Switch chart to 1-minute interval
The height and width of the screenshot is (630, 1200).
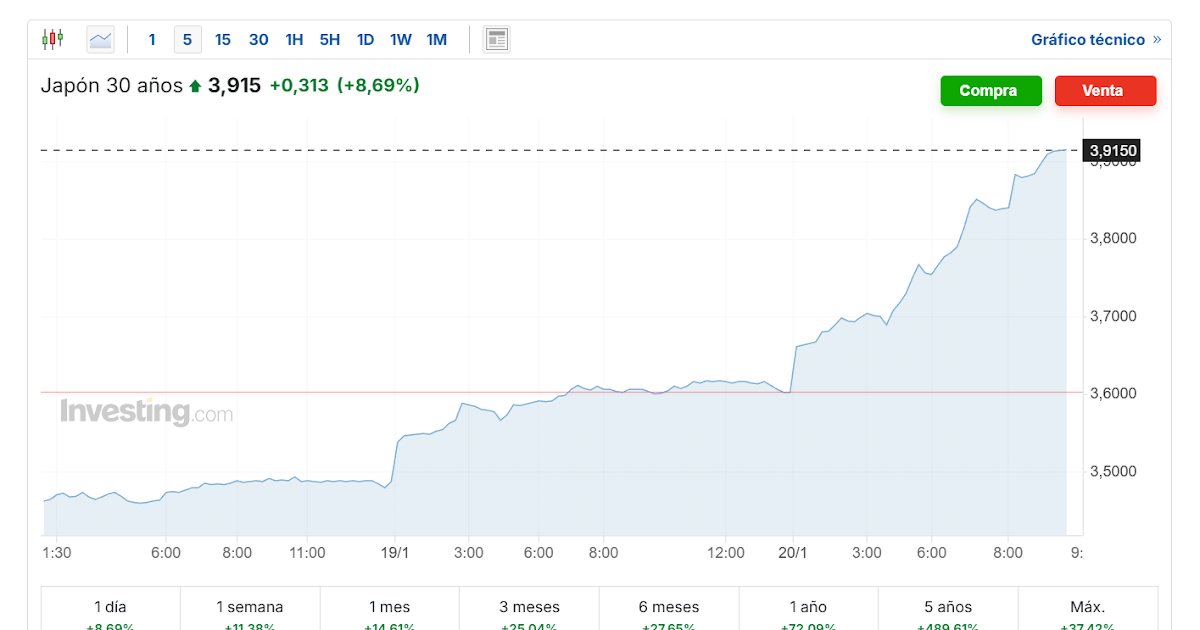(x=152, y=40)
